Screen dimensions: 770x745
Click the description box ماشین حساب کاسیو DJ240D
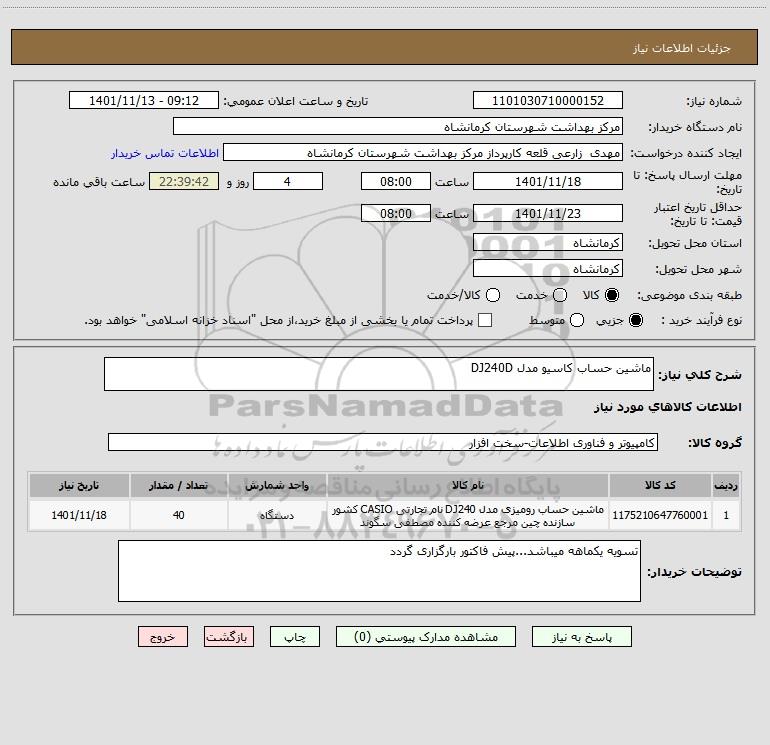coord(379,374)
